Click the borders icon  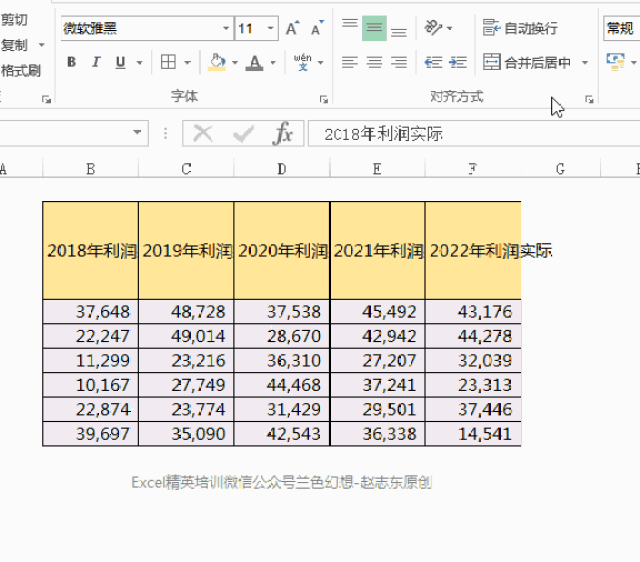pos(168,62)
